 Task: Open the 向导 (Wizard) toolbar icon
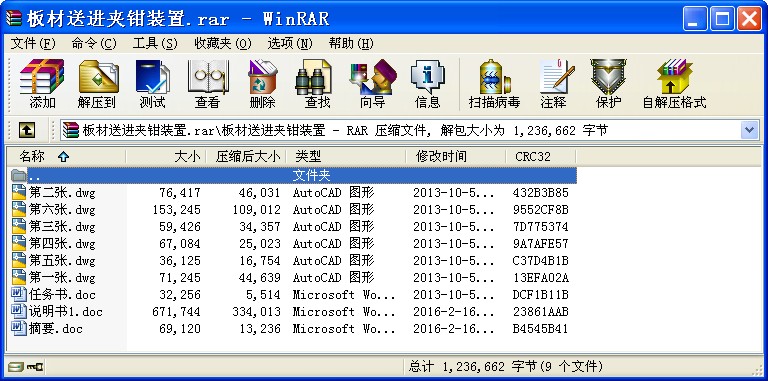coord(373,77)
